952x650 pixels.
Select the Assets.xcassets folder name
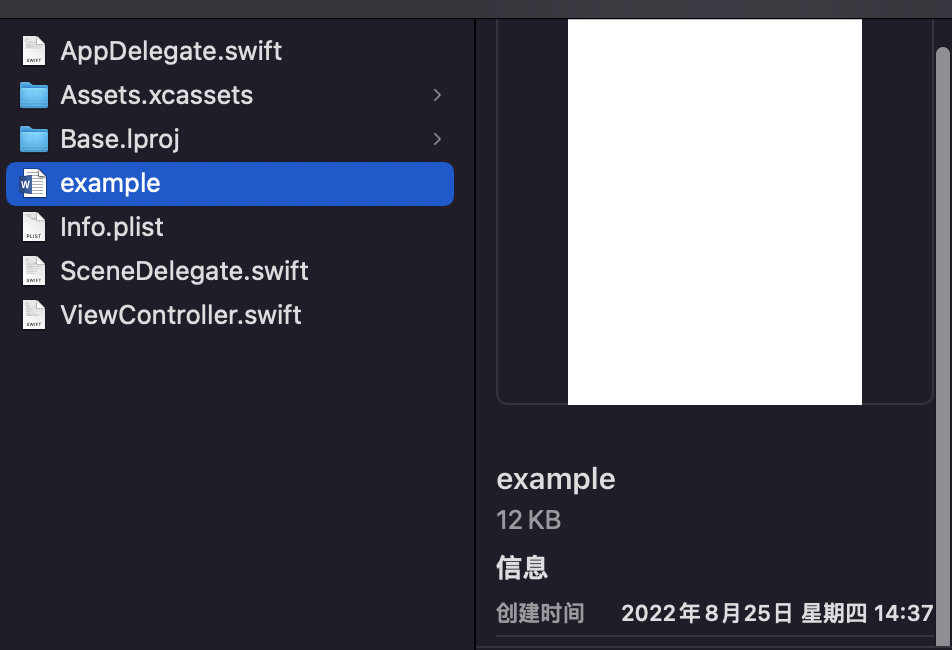tap(157, 95)
